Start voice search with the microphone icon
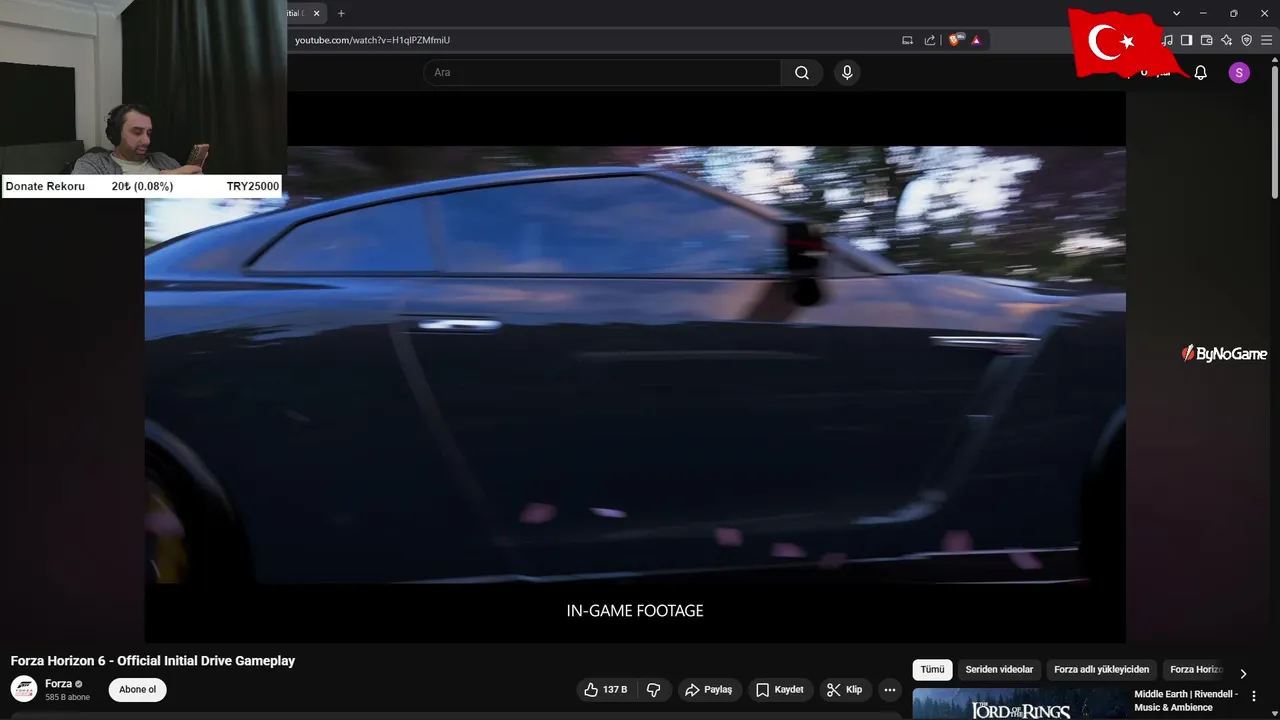Image resolution: width=1280 pixels, height=720 pixels. (847, 72)
